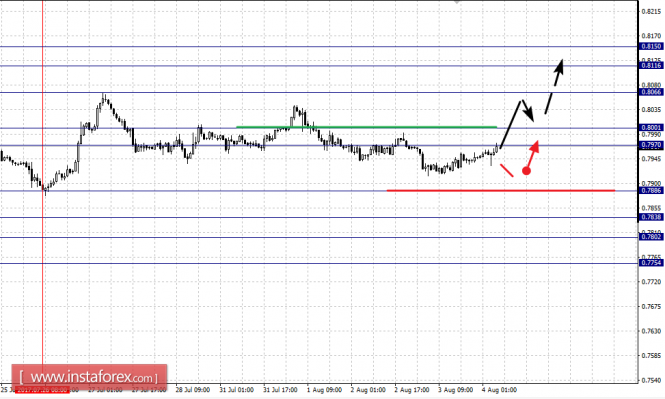The image size is (665, 399).
Task: Click the black downward arrow head
Action: tap(529, 114)
